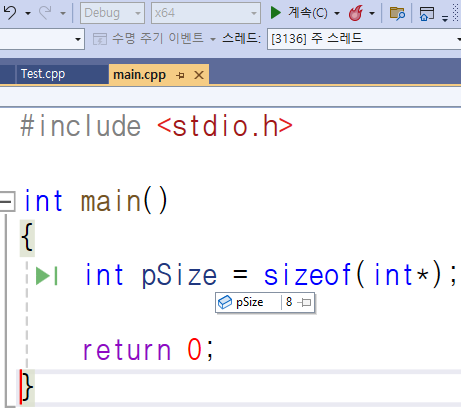The height and width of the screenshot is (409, 461).
Task: Click the sizeof keyword in code
Action: (x=307, y=275)
